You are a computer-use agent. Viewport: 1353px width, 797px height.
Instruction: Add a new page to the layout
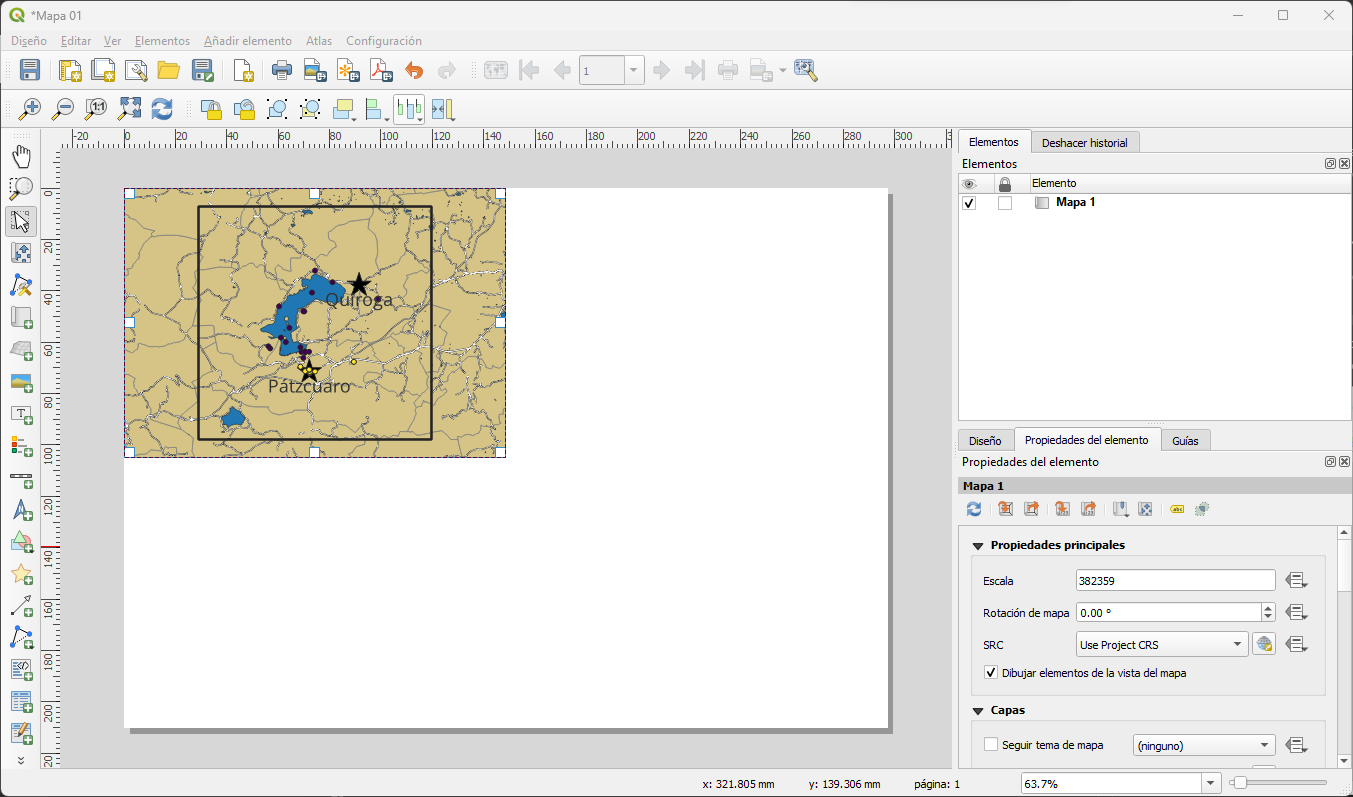(243, 70)
